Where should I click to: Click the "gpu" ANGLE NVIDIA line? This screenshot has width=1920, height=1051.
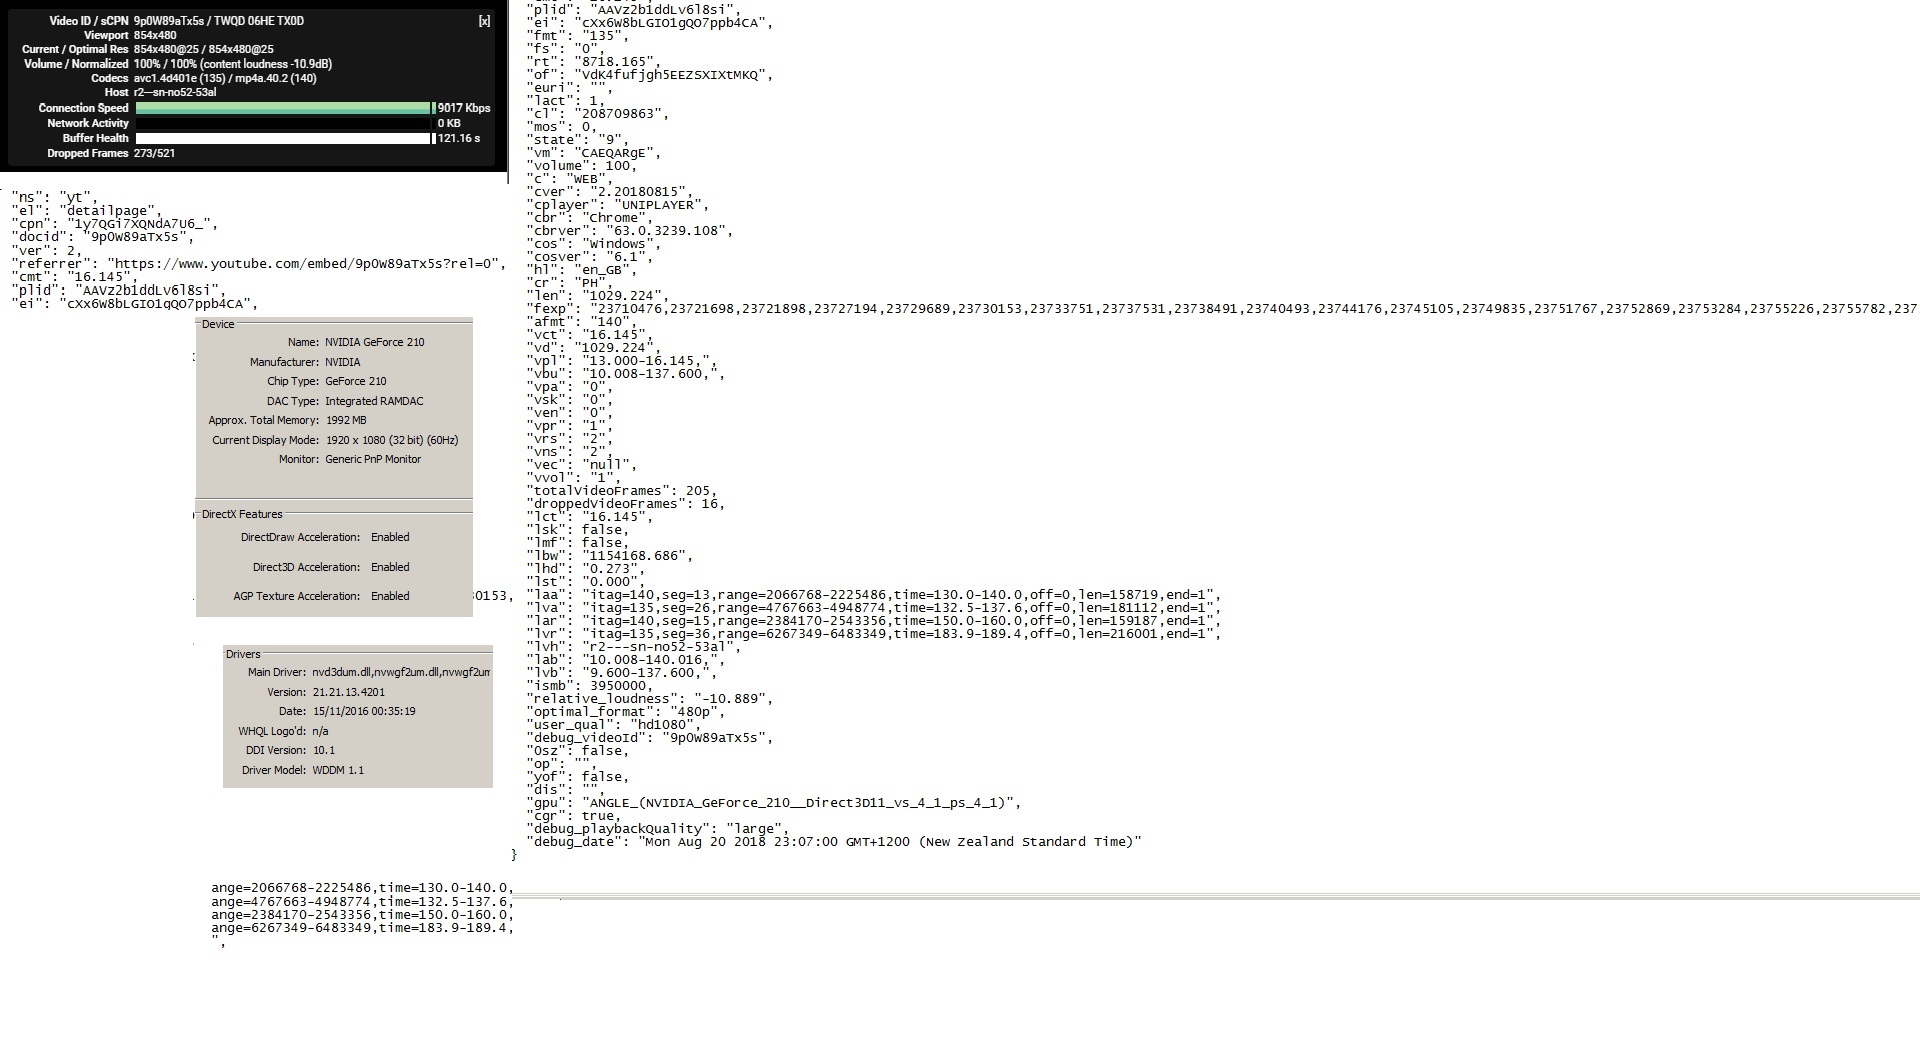coord(774,803)
